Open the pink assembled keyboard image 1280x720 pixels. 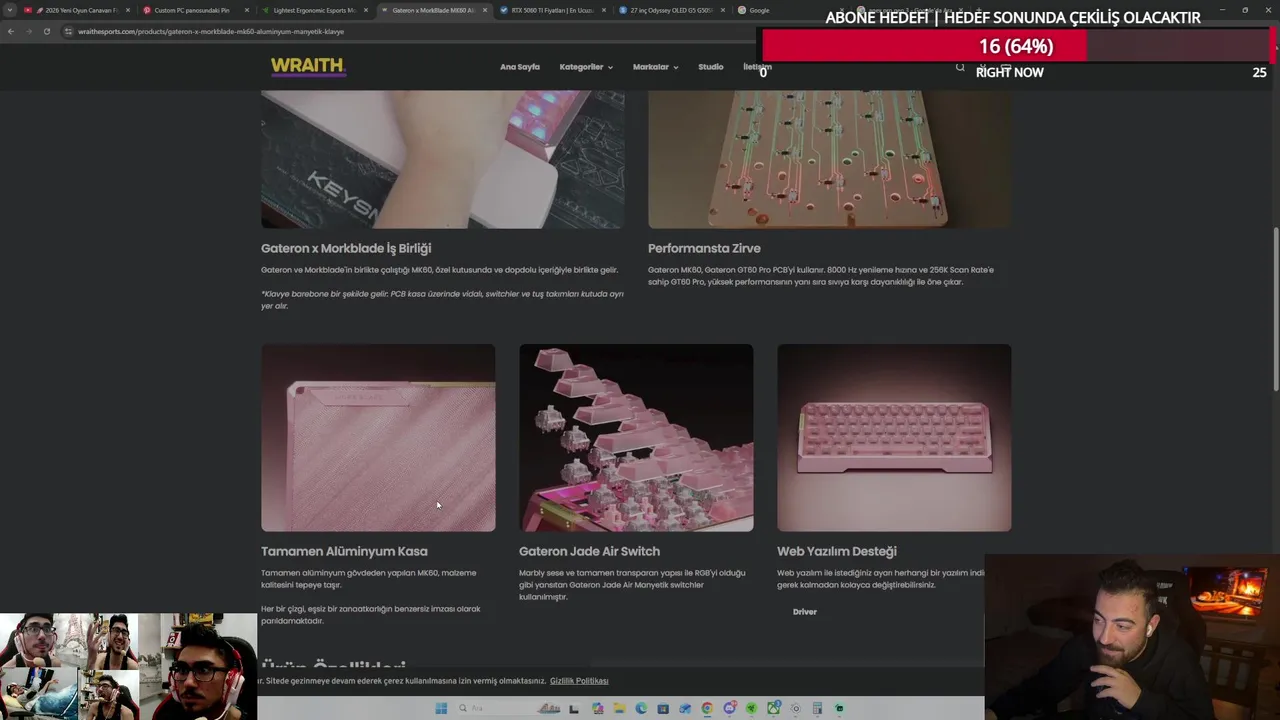(894, 437)
